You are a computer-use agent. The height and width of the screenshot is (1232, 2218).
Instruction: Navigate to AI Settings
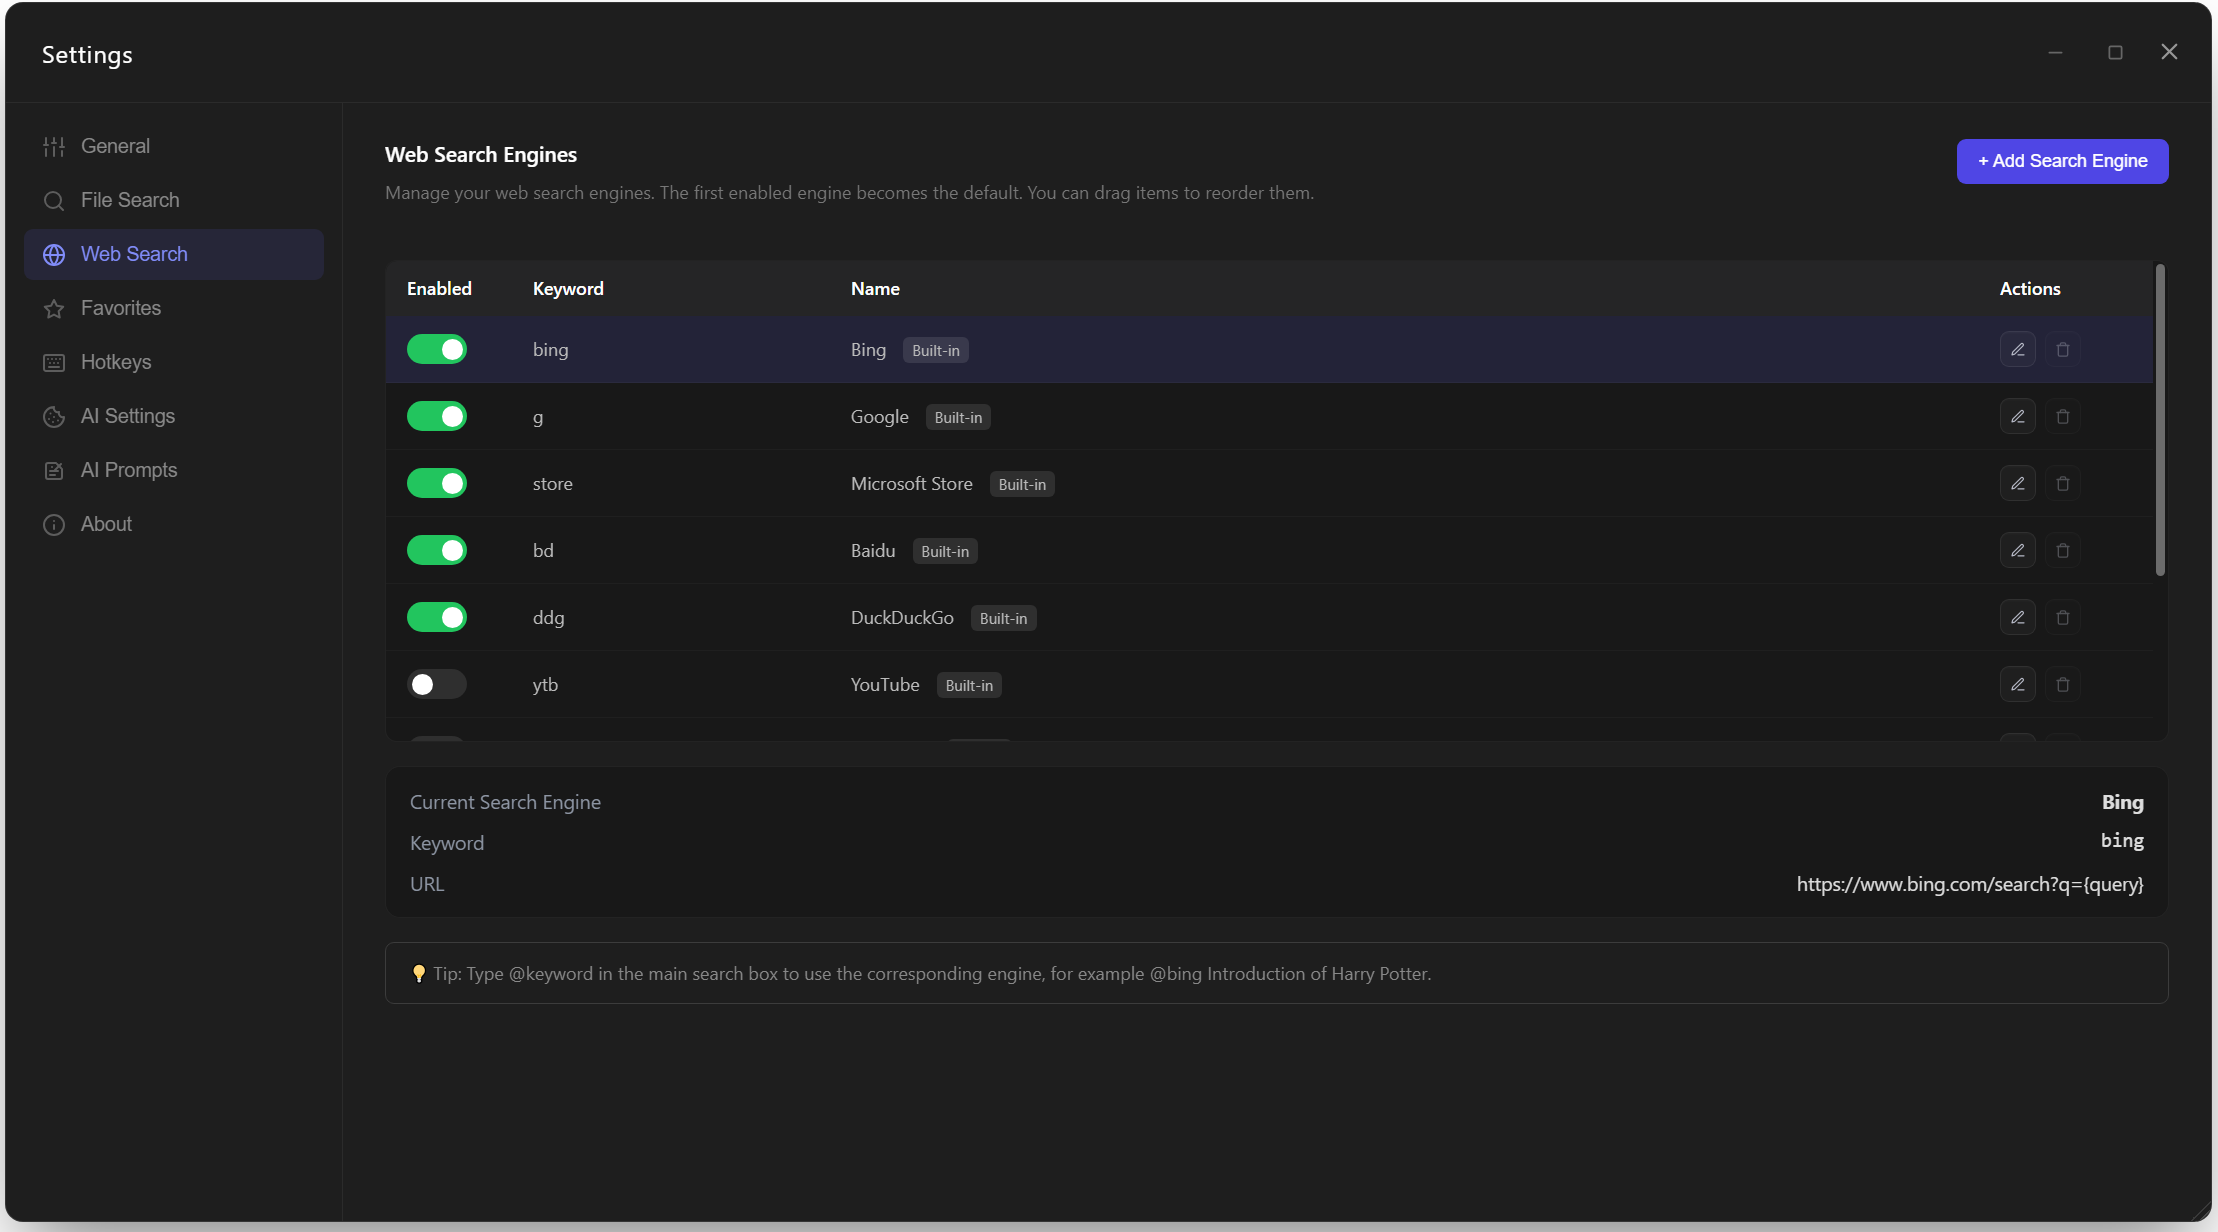coord(174,416)
